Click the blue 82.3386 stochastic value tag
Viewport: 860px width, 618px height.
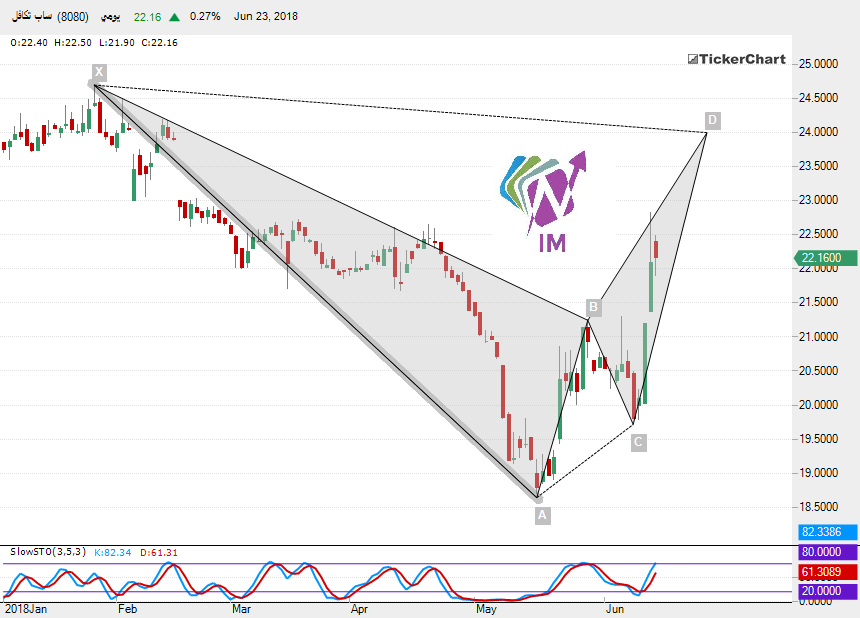tap(826, 533)
